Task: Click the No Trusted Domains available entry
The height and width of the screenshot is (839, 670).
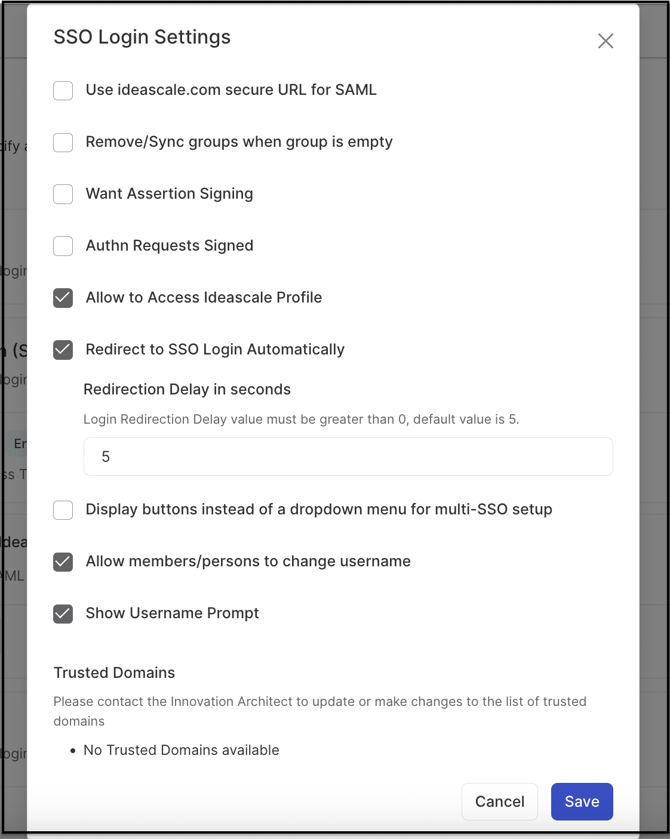Action: [181, 749]
